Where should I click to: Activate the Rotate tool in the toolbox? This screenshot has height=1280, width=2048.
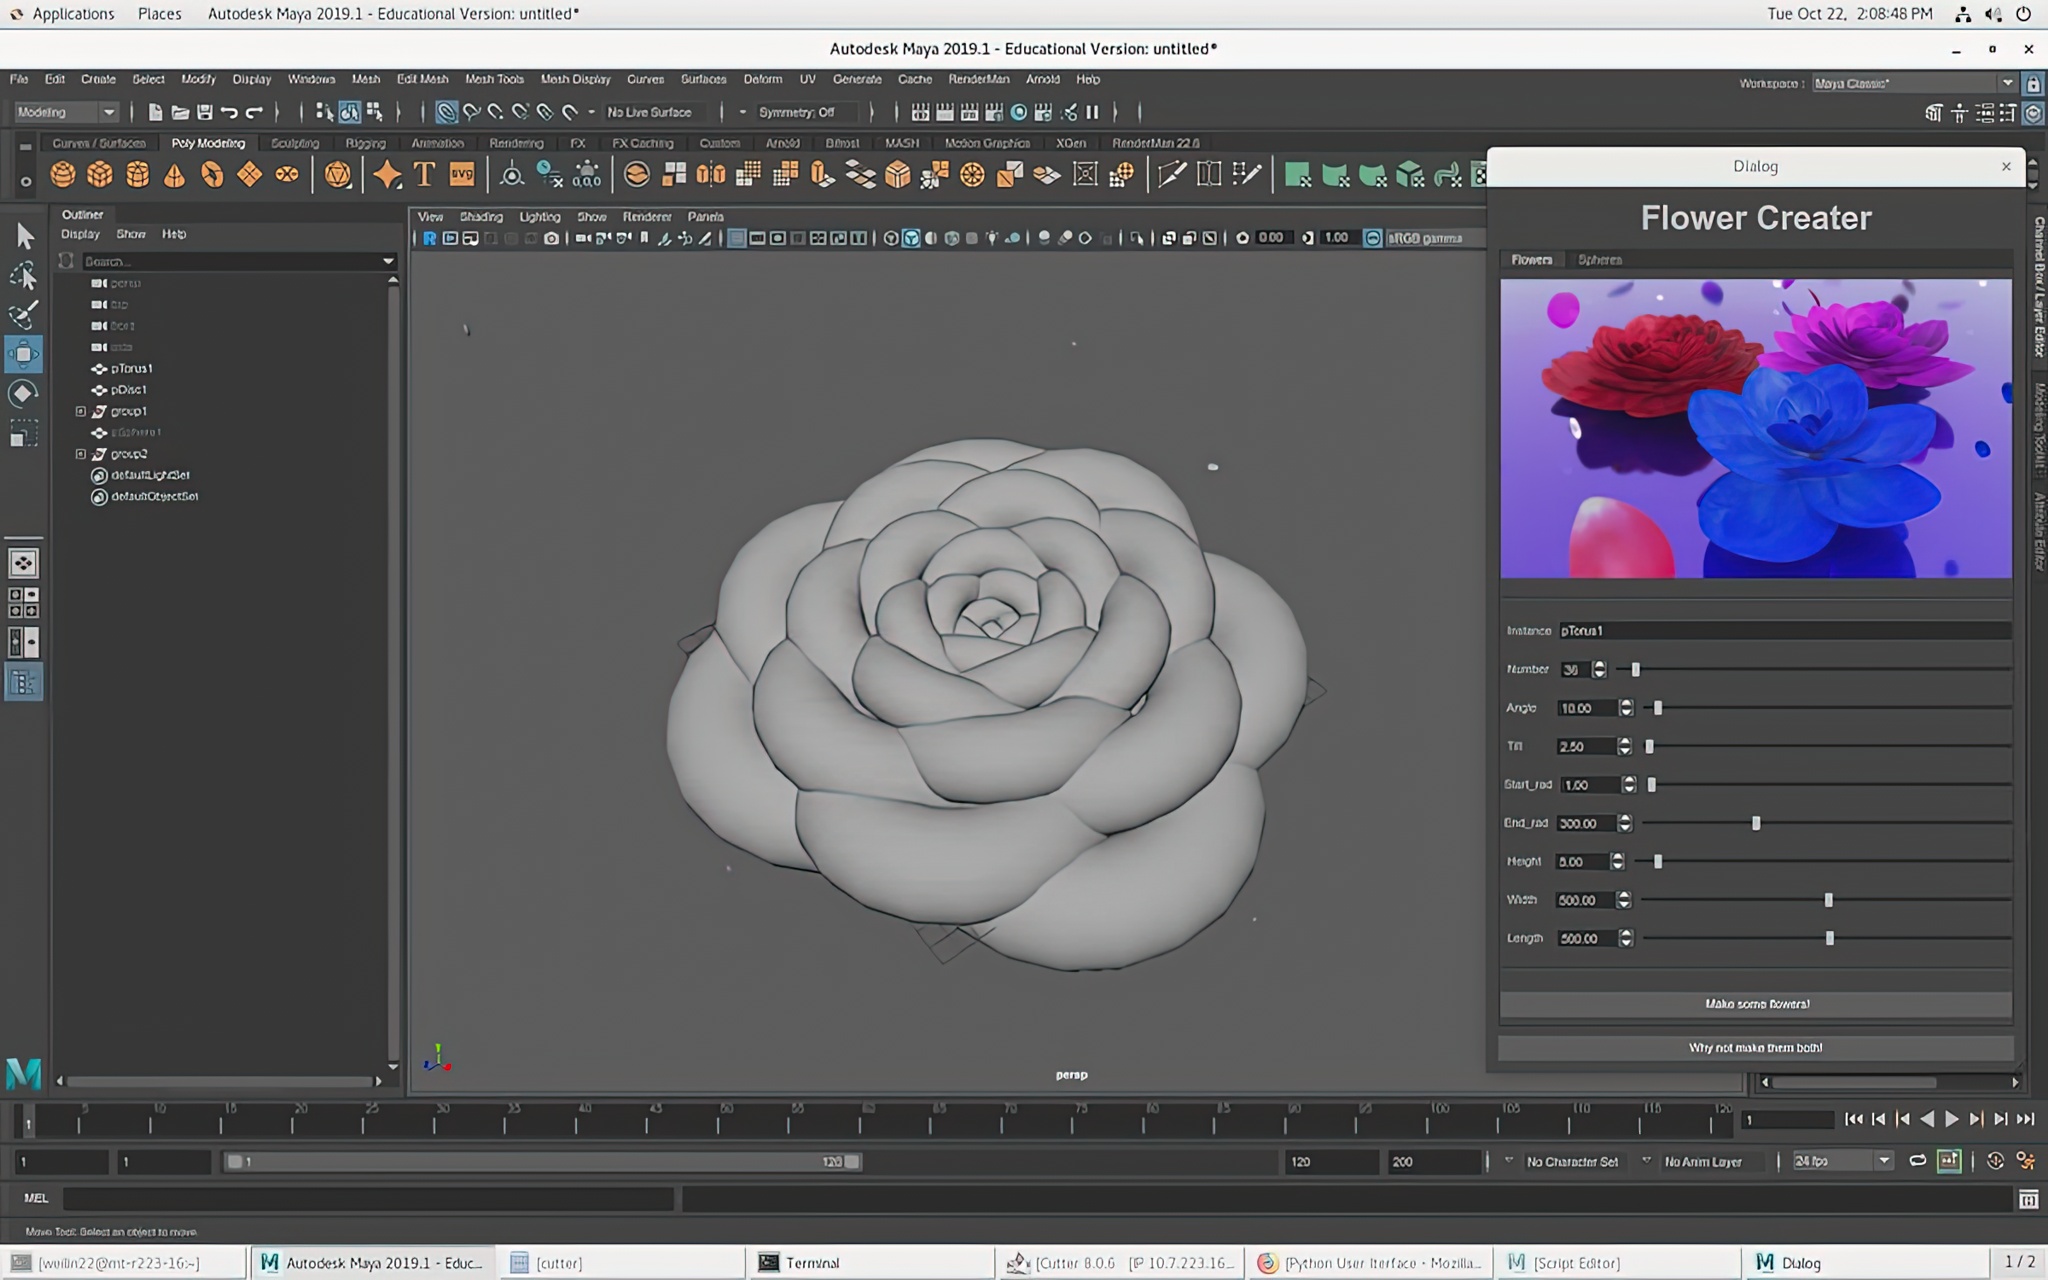(23, 393)
